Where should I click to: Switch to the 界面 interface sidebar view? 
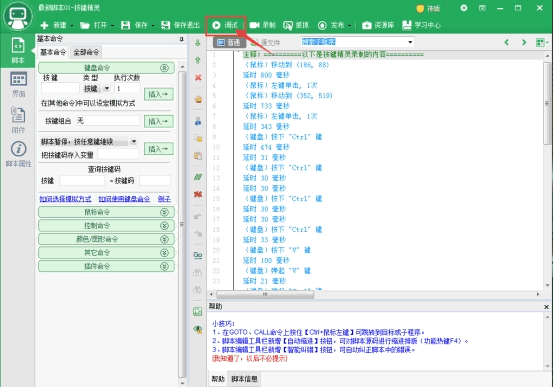18,84
